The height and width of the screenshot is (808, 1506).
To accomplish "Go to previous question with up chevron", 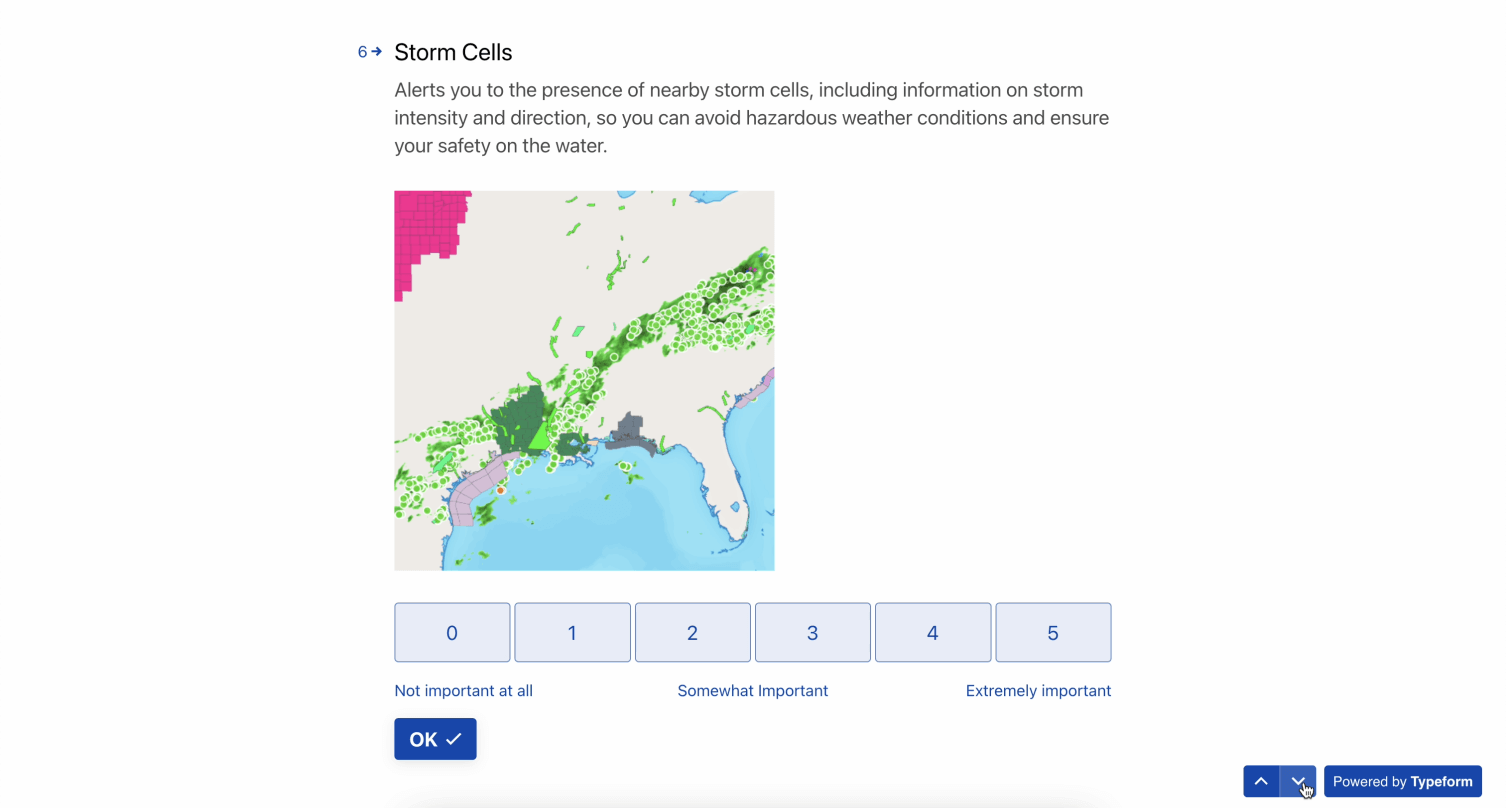I will coord(1261,781).
